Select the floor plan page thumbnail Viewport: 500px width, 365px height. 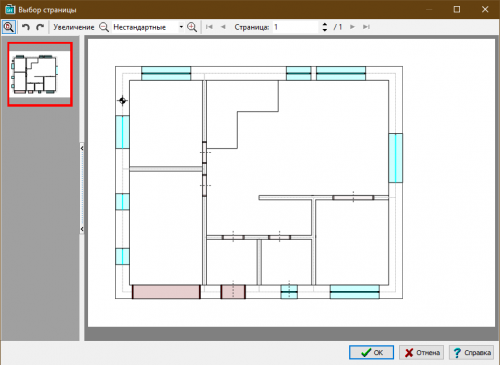tap(40, 74)
